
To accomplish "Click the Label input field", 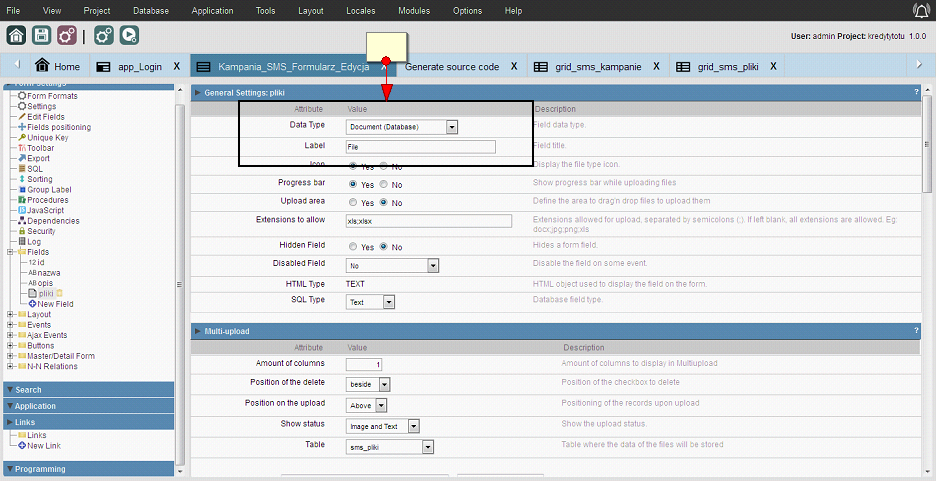I will 421,147.
